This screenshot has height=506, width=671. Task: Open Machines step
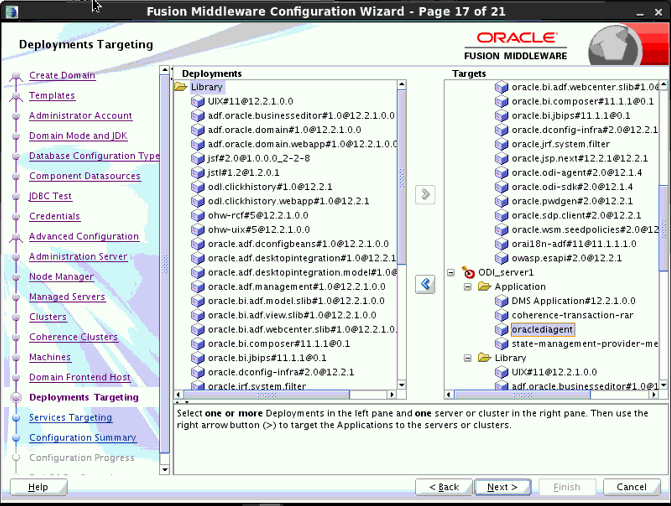50,357
